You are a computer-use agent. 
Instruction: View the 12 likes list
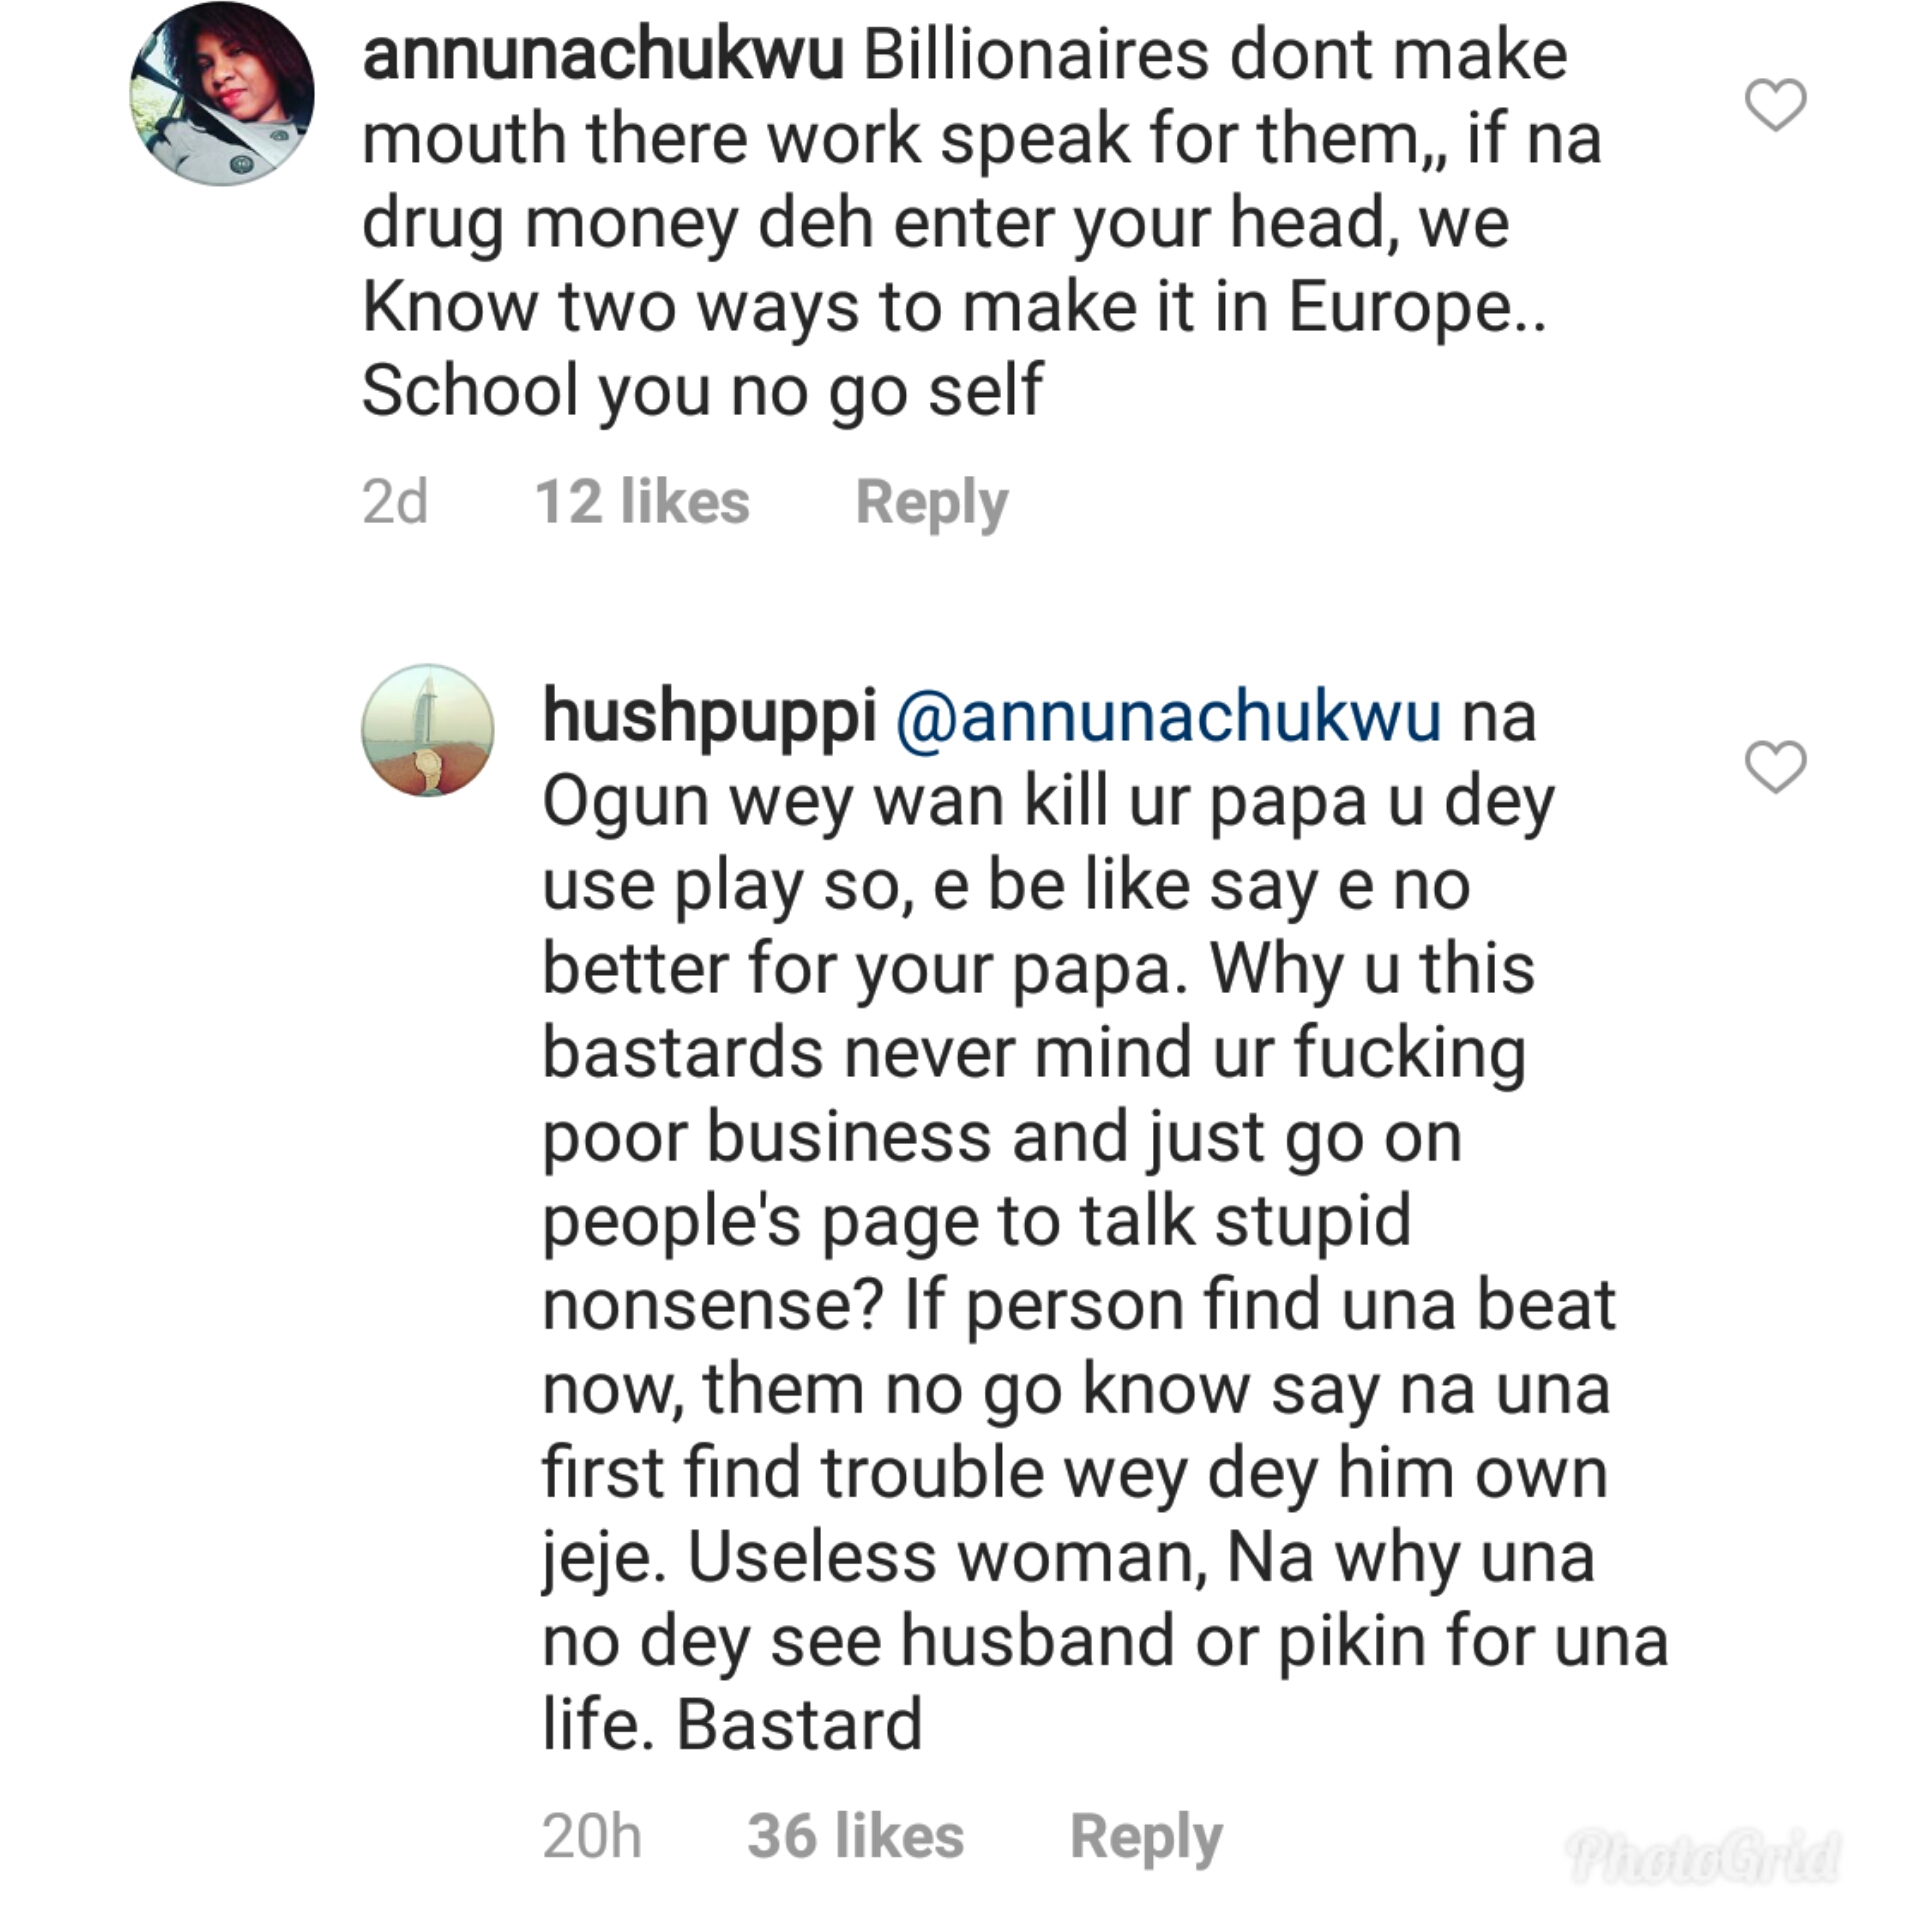pos(642,501)
